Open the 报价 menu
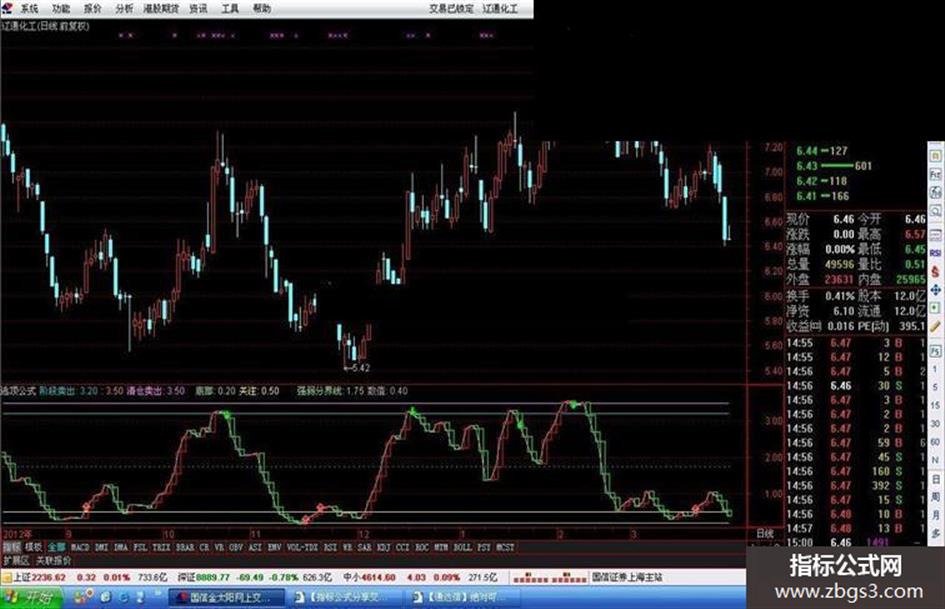This screenshot has height=609, width=945. pyautogui.click(x=92, y=8)
